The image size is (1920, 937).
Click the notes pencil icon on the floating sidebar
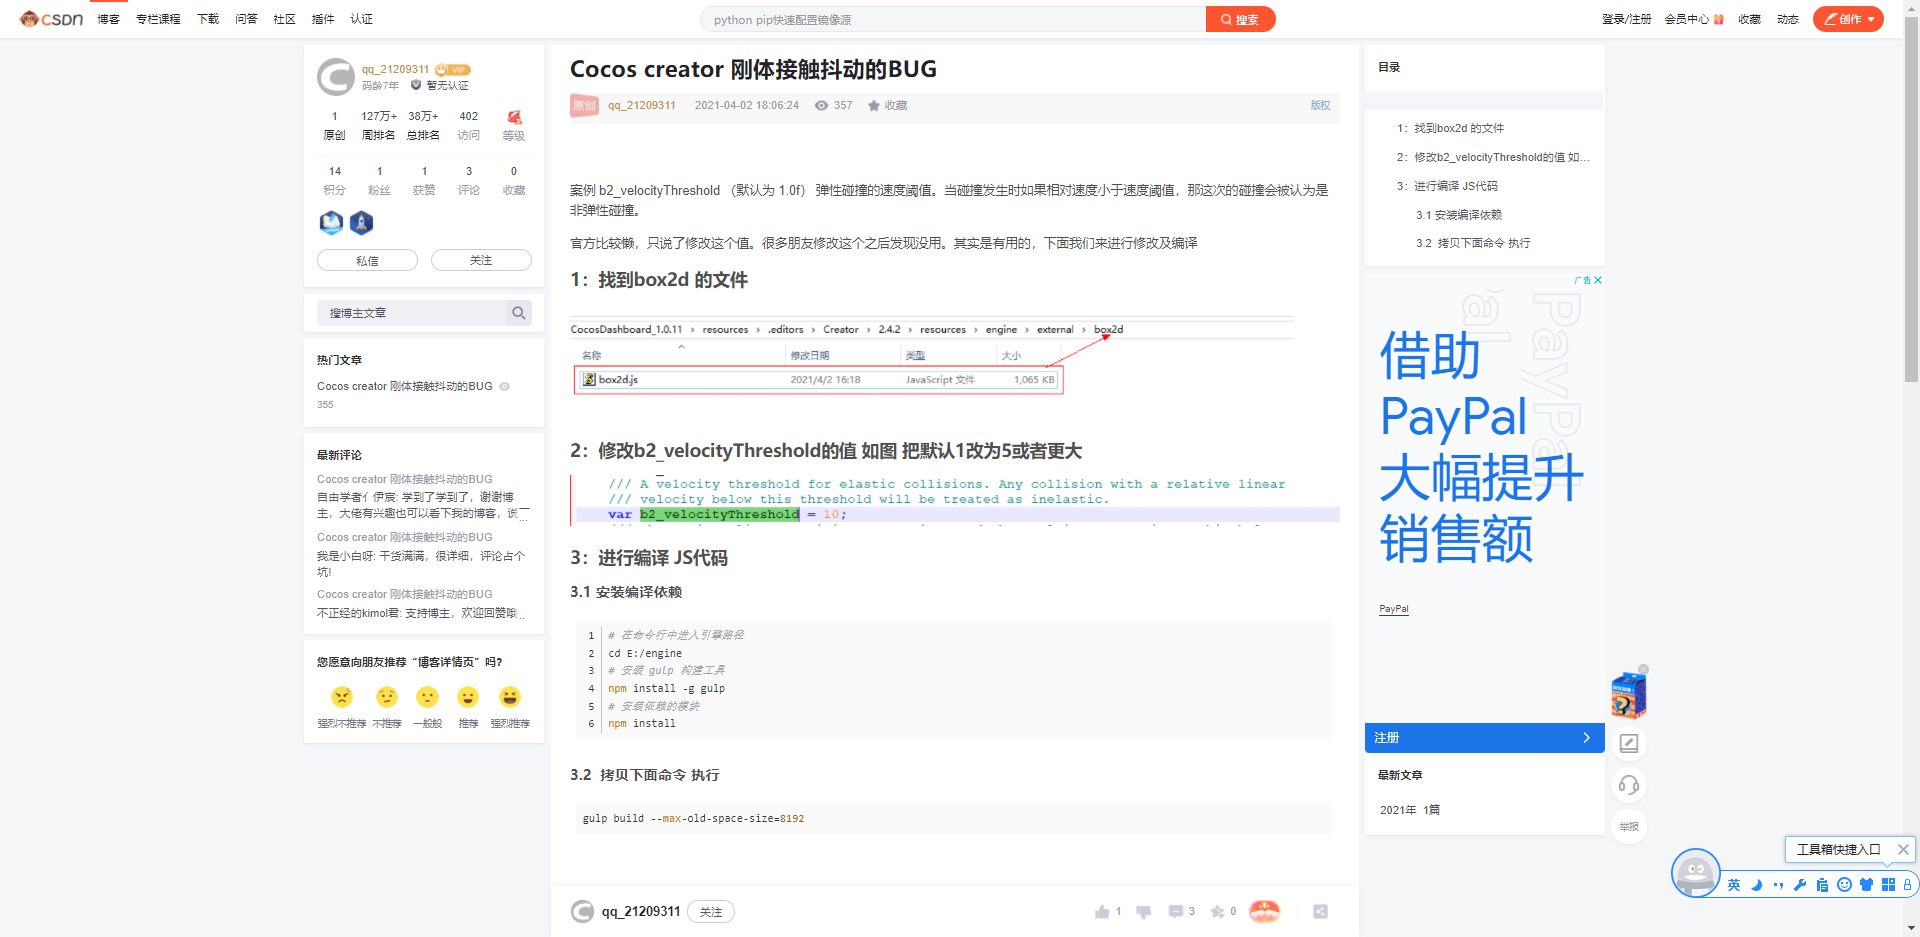1629,743
